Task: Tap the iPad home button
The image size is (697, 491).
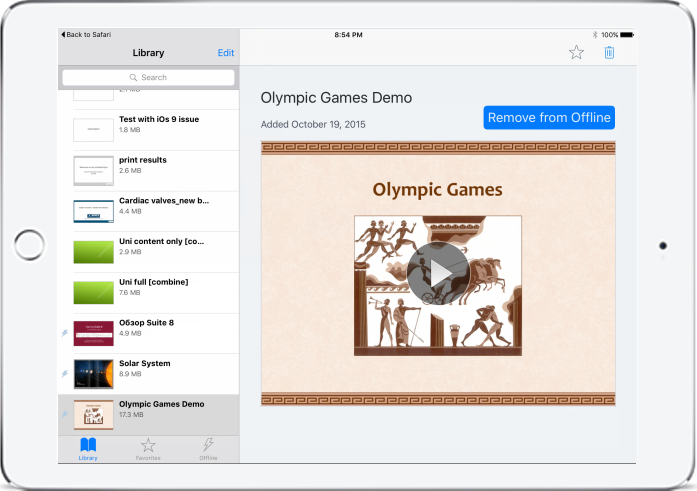Action: pos(29,245)
